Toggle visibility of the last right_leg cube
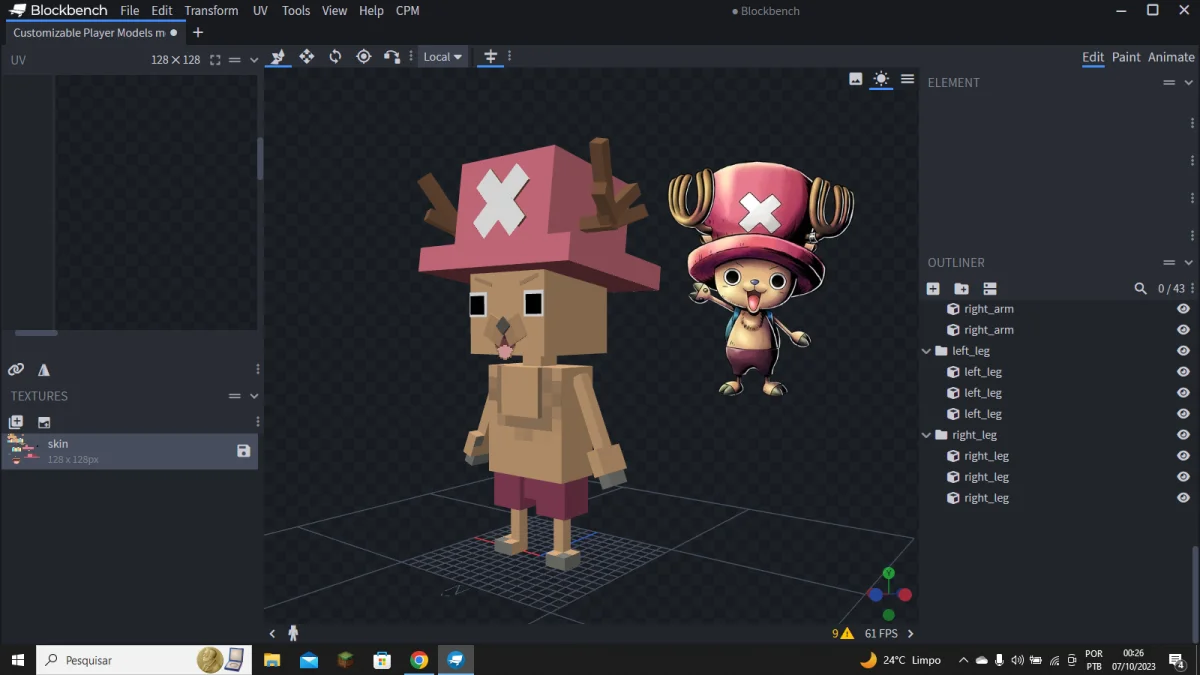Image resolution: width=1200 pixels, height=675 pixels. pos(1183,498)
